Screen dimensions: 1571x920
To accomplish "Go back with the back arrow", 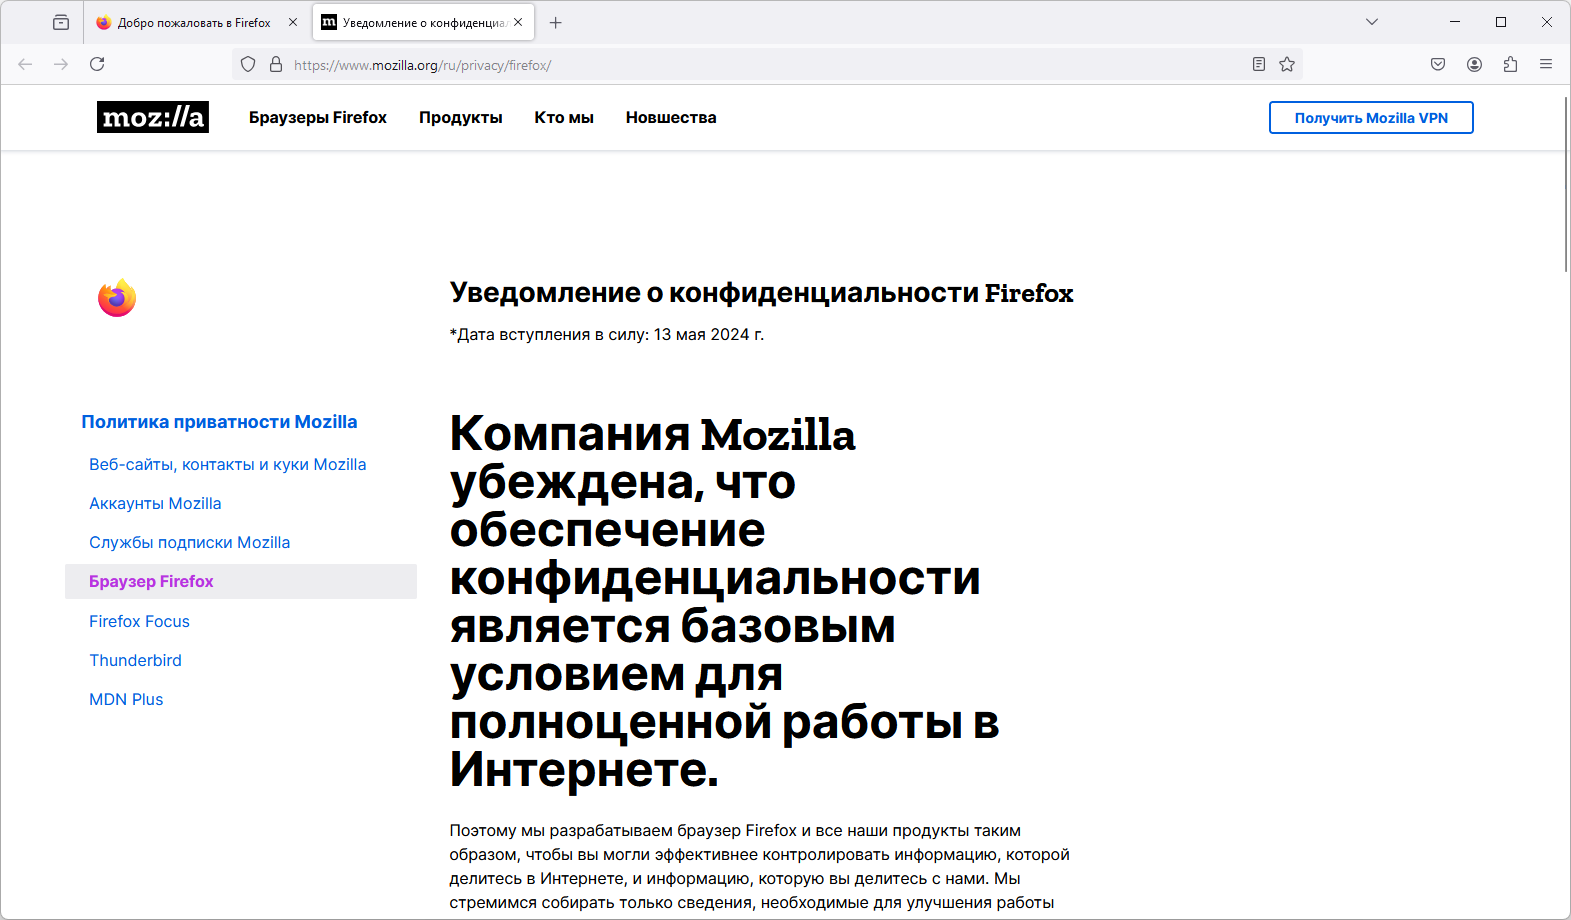I will 25,64.
